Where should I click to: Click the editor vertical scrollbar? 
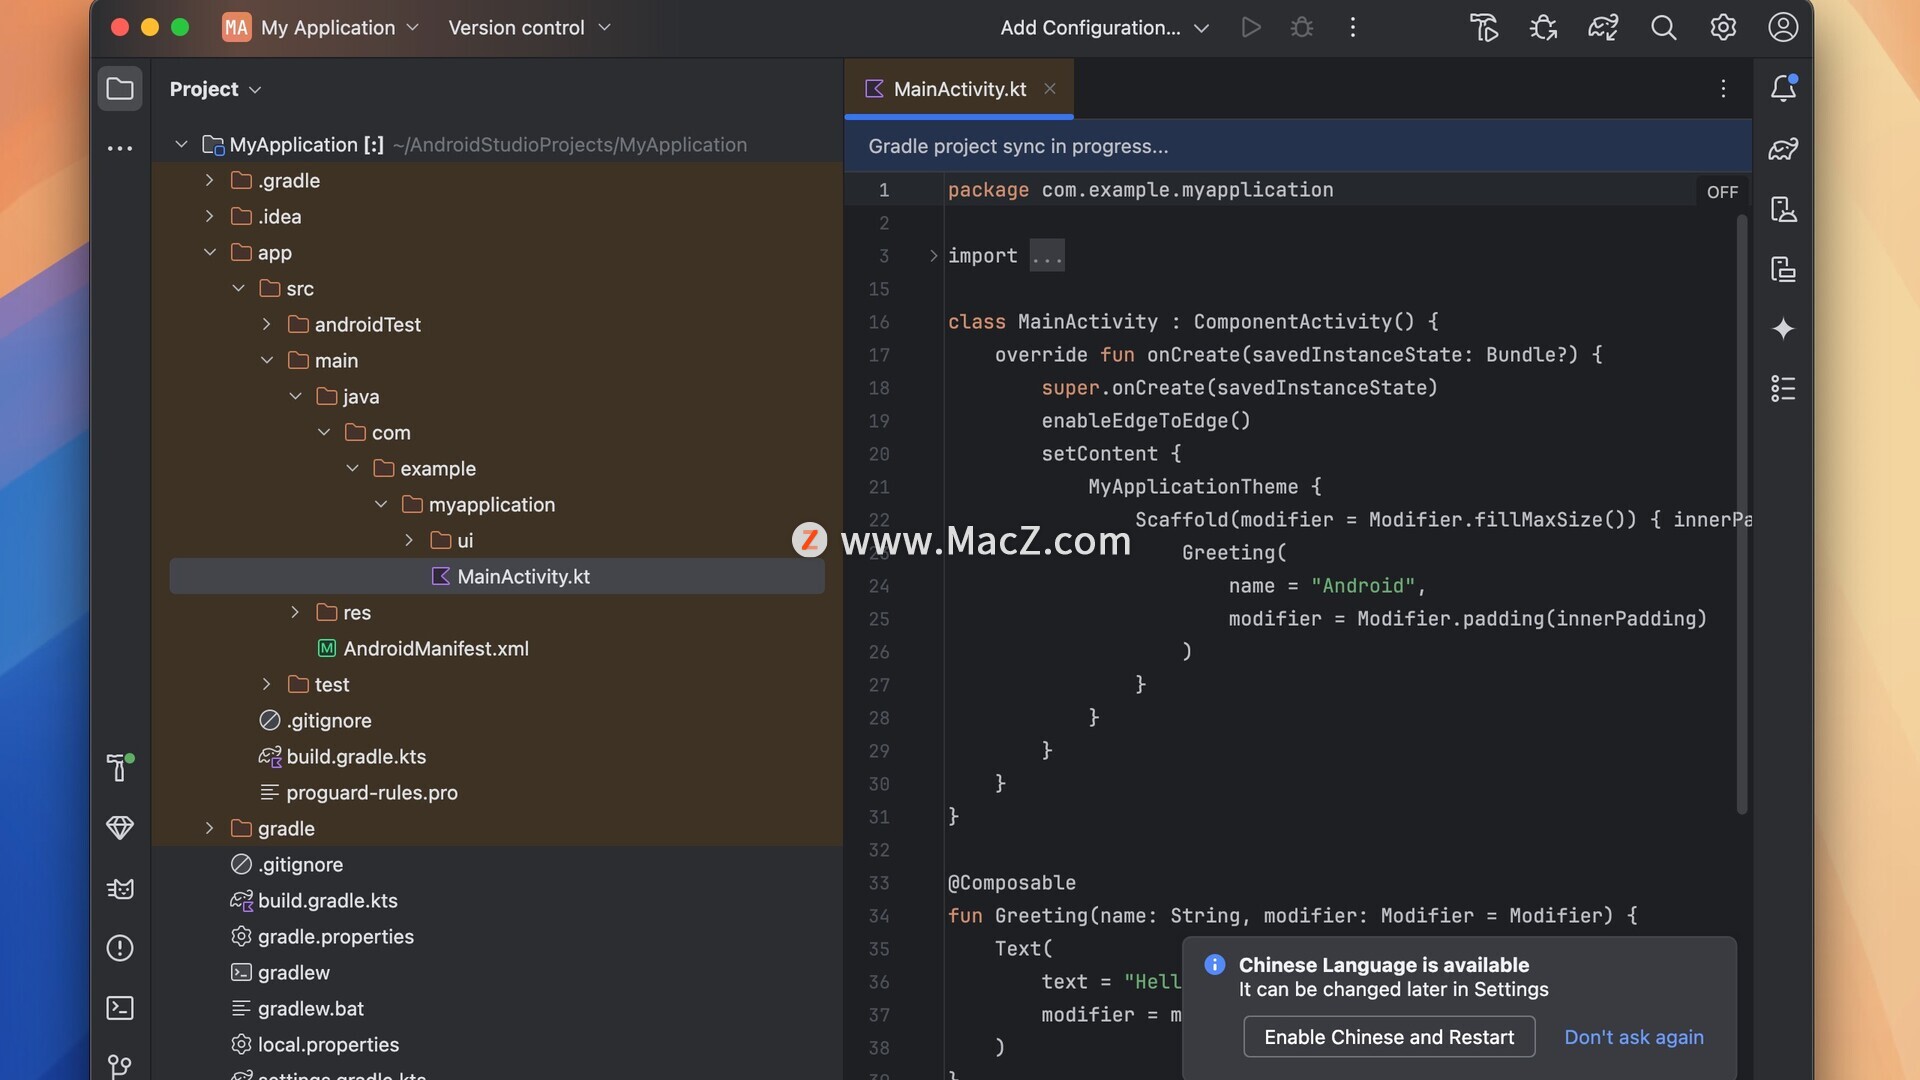point(1742,513)
